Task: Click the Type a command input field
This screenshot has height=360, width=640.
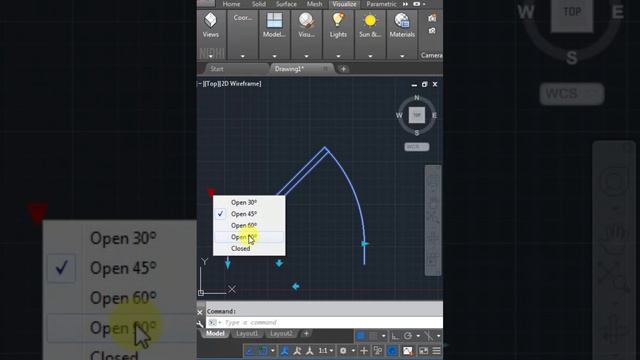Action: (324, 322)
